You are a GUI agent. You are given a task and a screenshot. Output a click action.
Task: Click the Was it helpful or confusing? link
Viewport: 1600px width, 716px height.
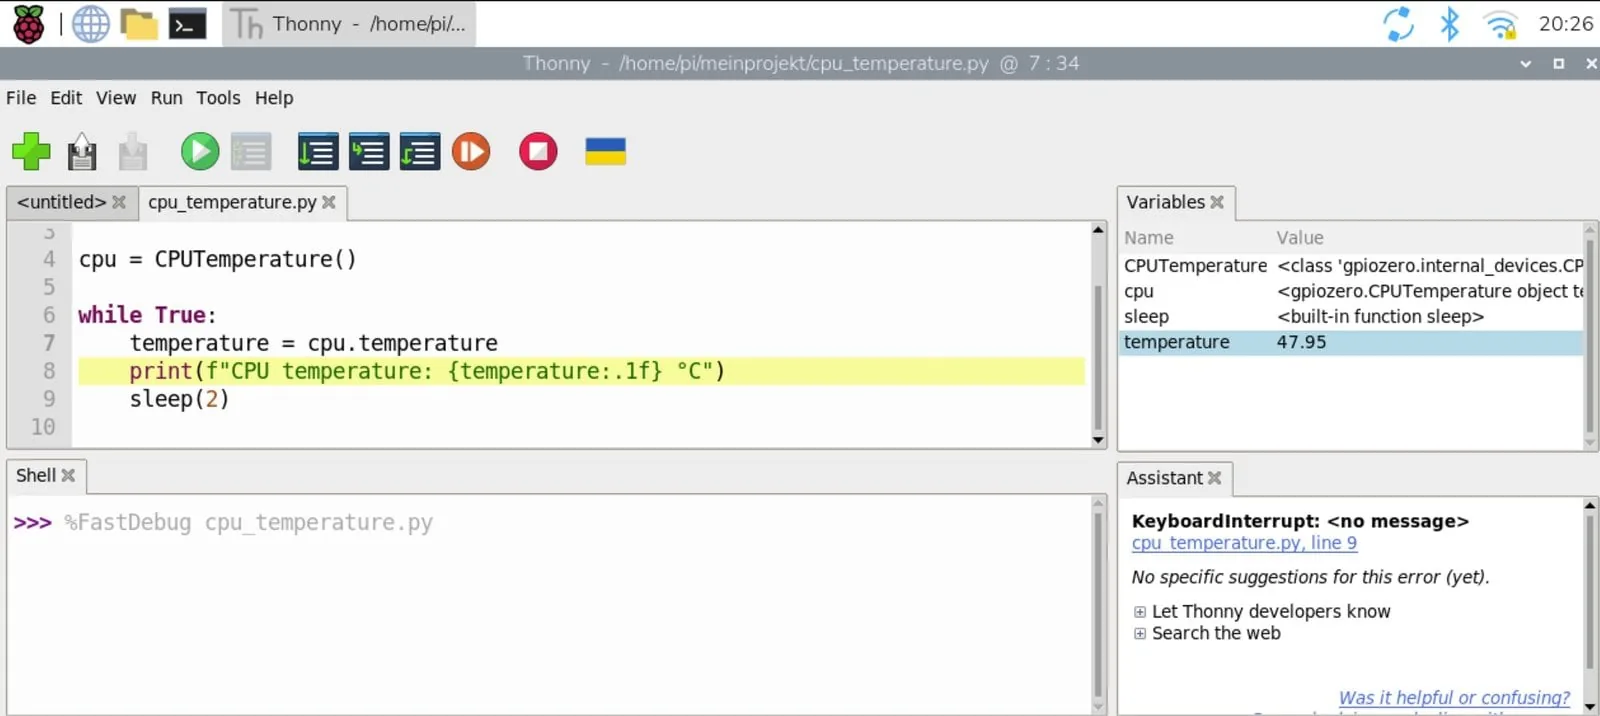click(x=1454, y=698)
